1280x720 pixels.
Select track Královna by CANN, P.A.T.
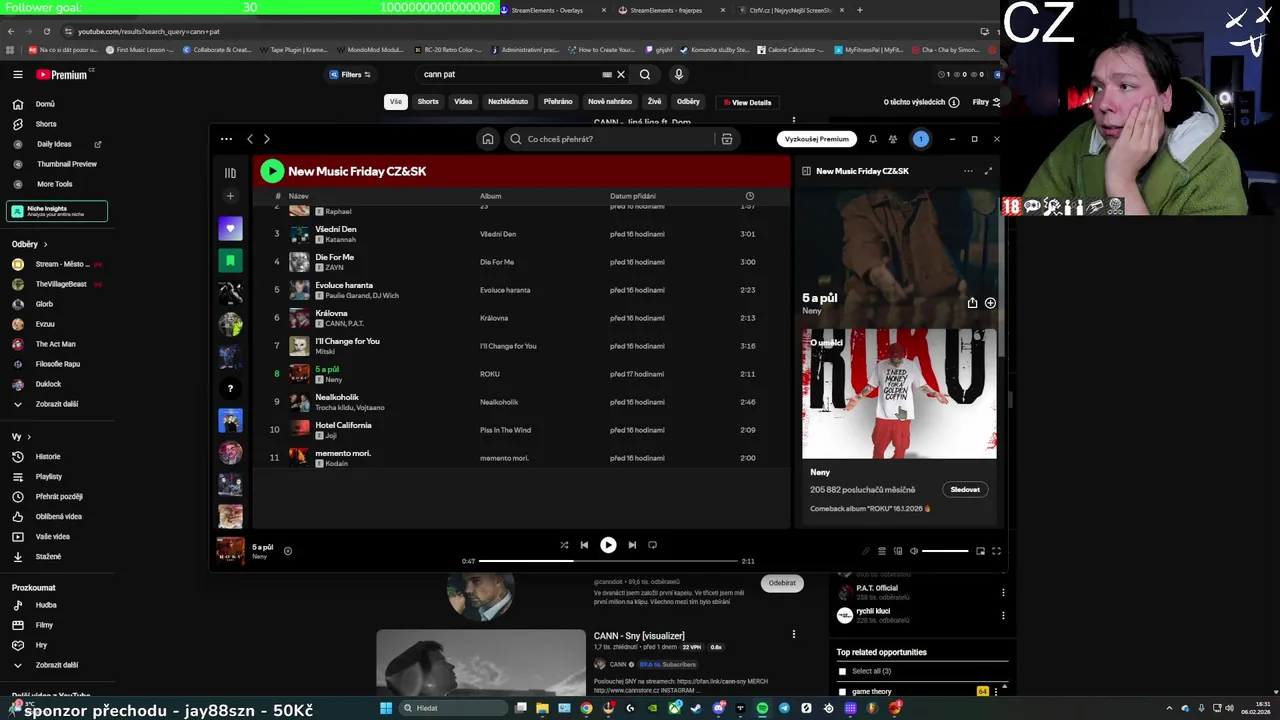521,318
